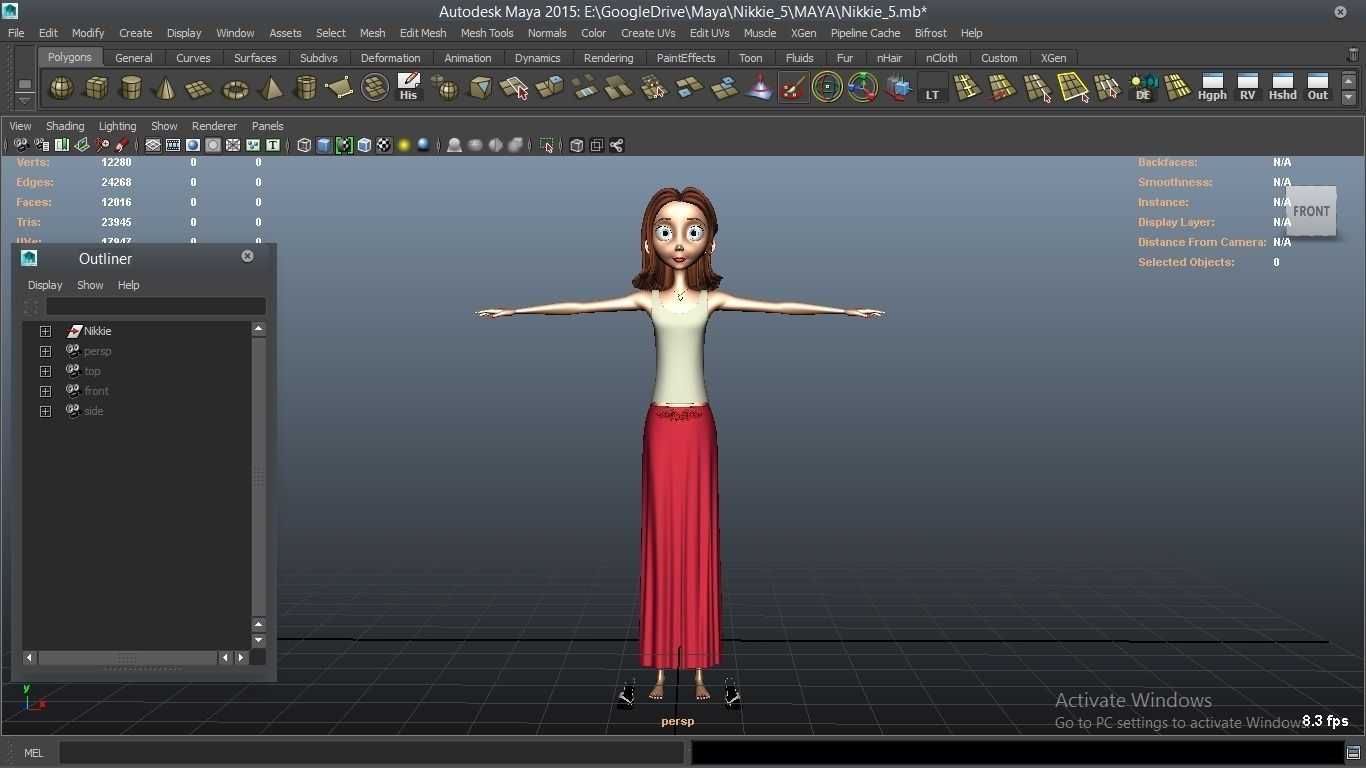This screenshot has width=1366, height=768.
Task: Open the viewport Lighting menu
Action: (117, 126)
